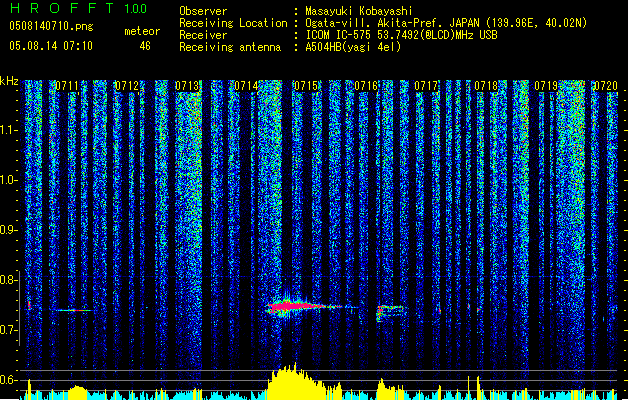This screenshot has height=400, width=629.
Task: Click the 0720 time marker
Action: coord(606,86)
